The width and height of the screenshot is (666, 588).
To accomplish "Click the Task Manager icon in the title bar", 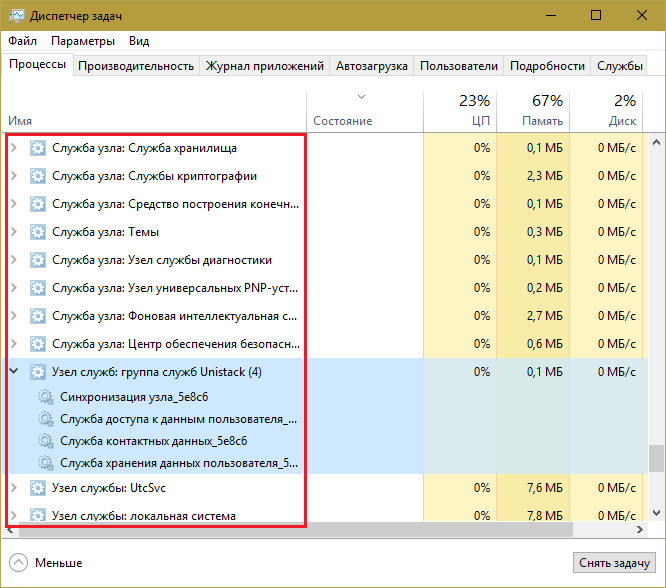I will click(17, 16).
